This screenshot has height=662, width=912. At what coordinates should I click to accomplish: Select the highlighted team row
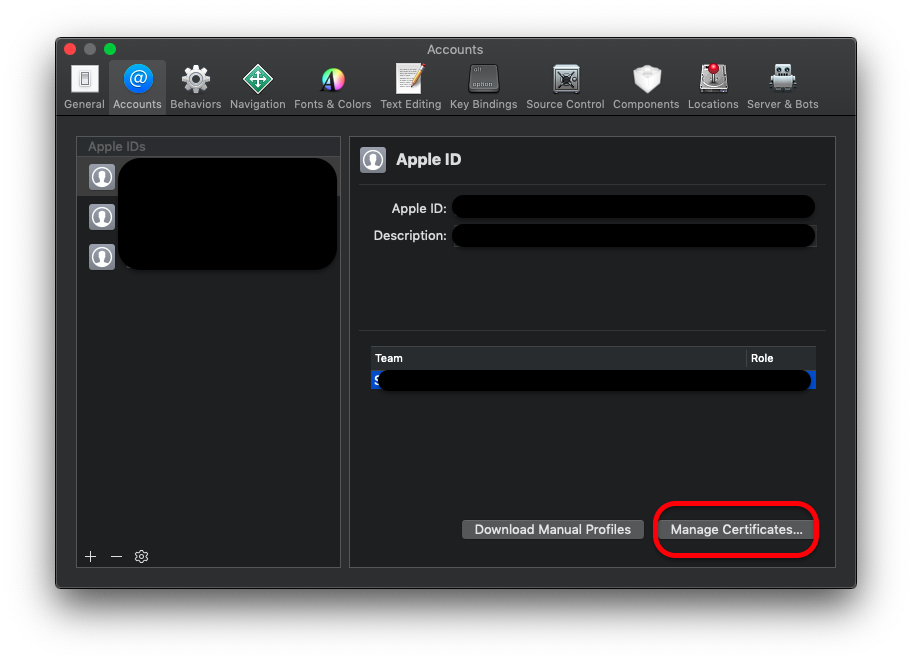(593, 380)
